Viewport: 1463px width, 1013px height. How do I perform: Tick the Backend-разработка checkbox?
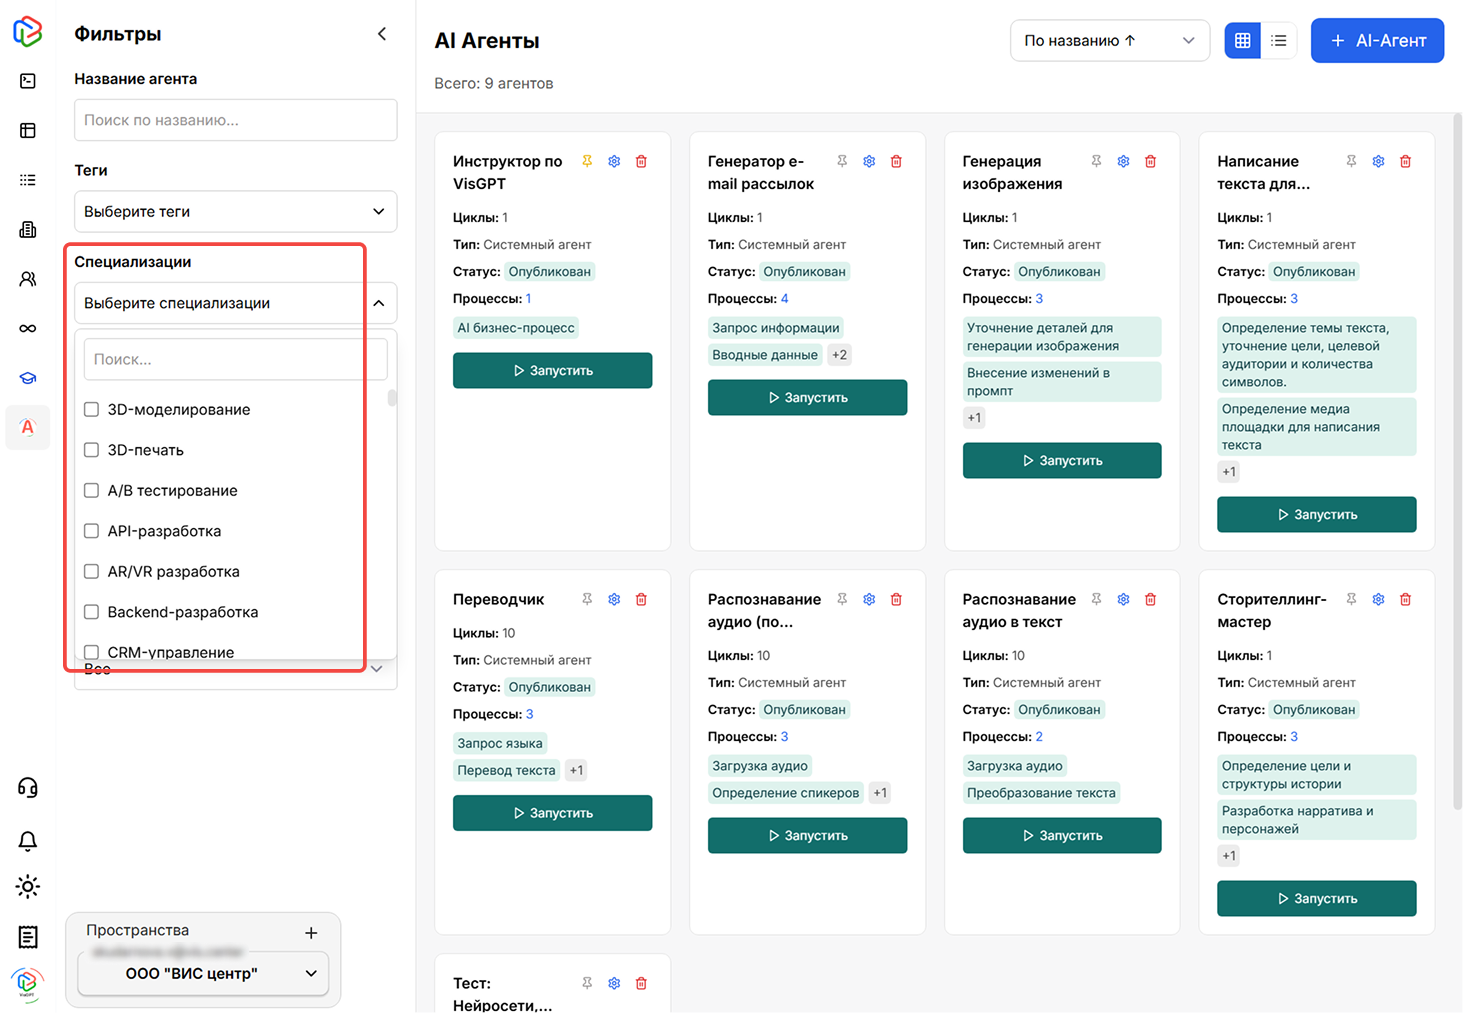click(92, 612)
